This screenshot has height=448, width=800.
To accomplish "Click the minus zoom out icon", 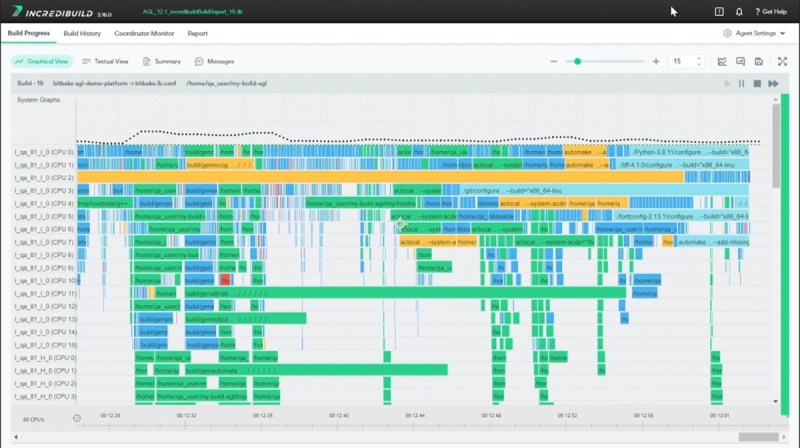I will pos(553,61).
